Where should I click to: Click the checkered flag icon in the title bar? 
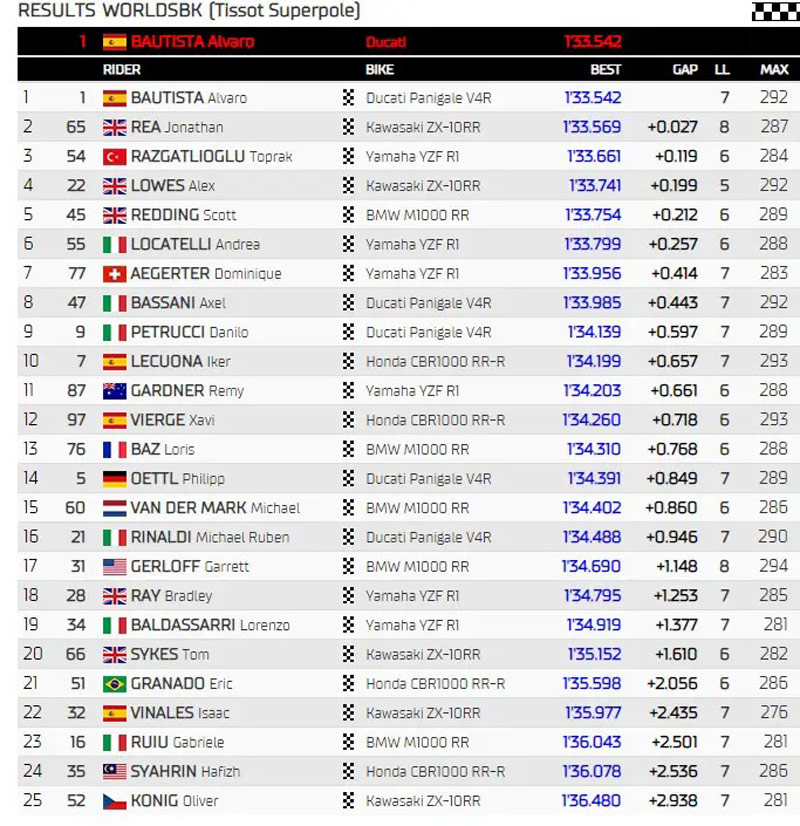(775, 11)
